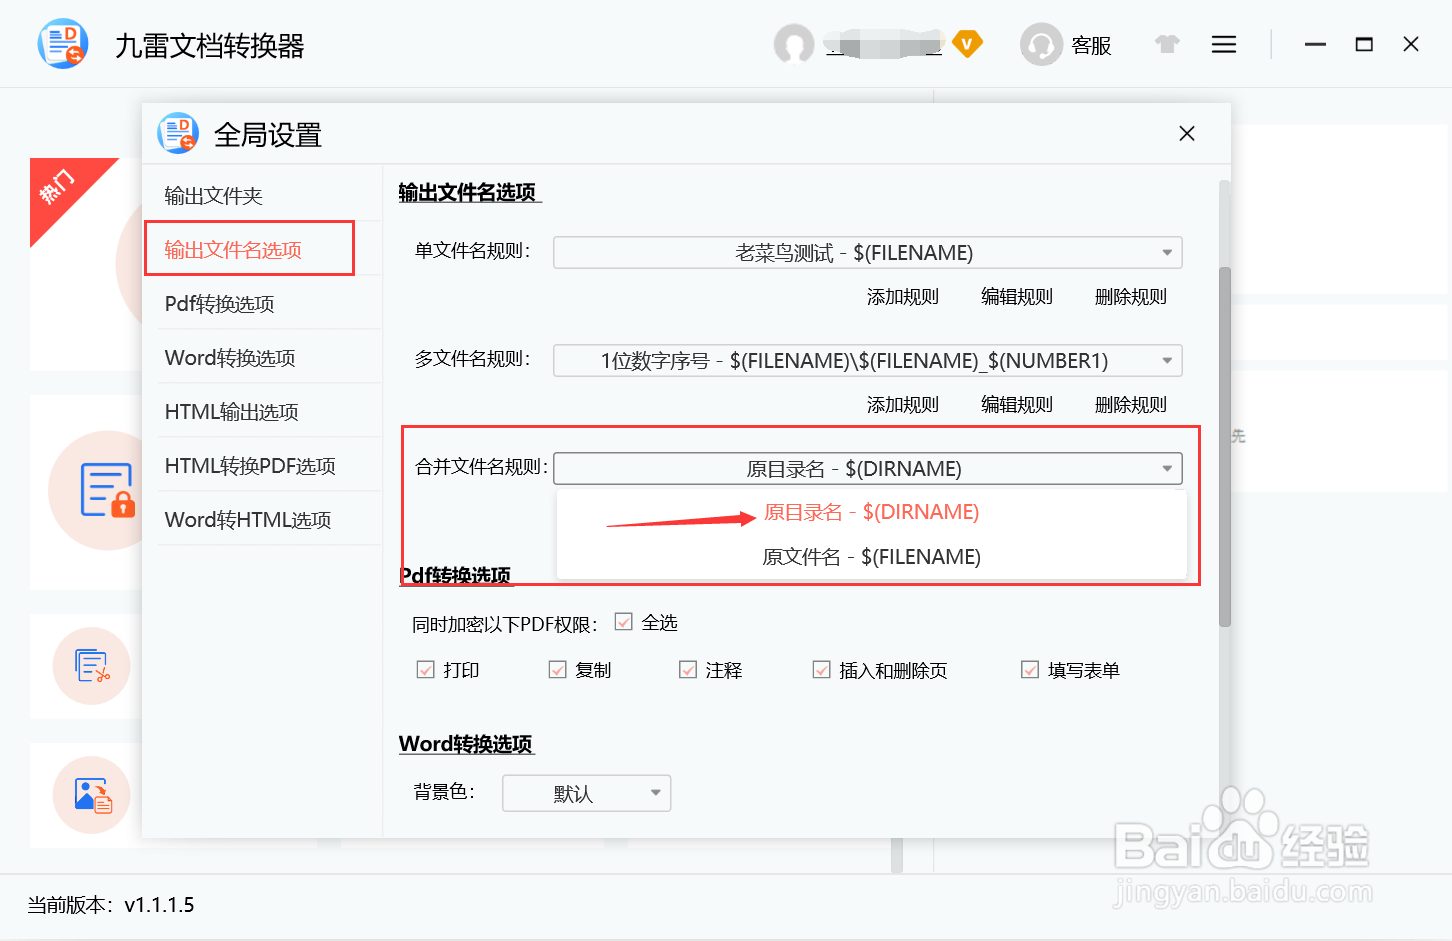Click the settings dialog vertical scrollbar

point(1225,447)
